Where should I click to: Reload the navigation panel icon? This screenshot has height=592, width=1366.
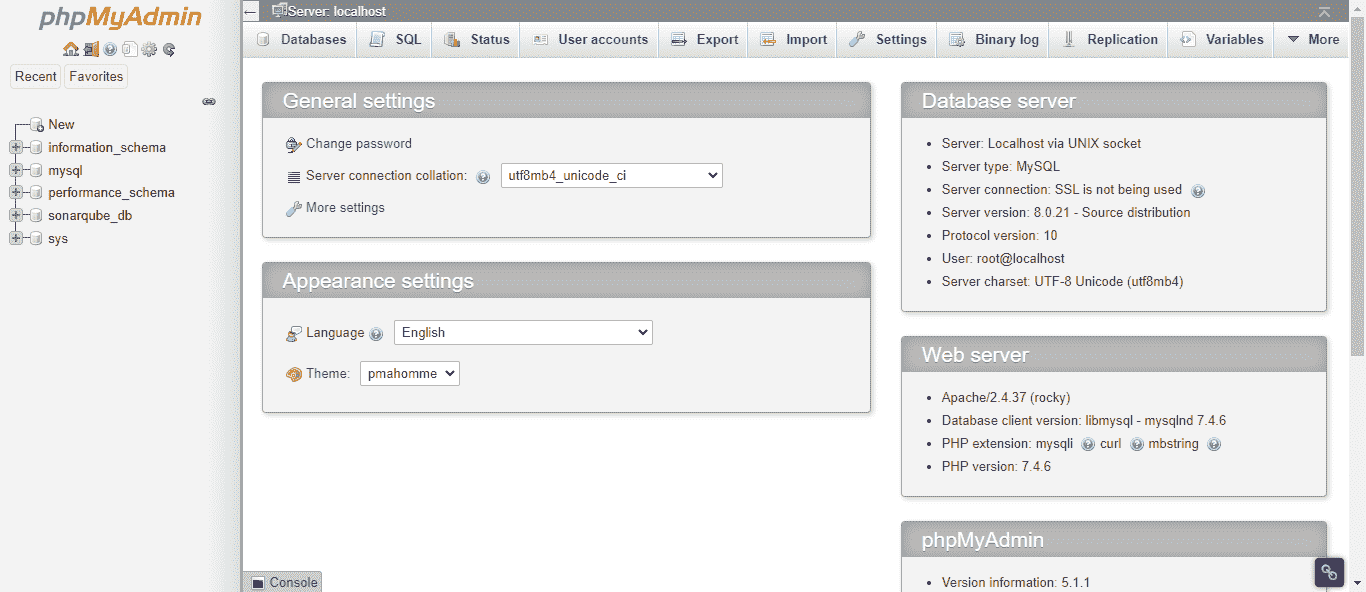pyautogui.click(x=169, y=49)
